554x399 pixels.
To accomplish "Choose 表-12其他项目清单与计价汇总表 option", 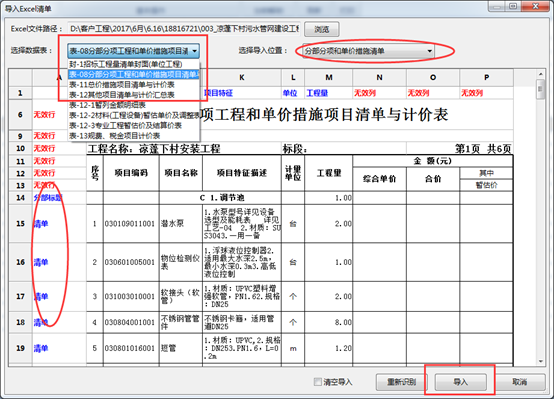I will tap(134, 95).
